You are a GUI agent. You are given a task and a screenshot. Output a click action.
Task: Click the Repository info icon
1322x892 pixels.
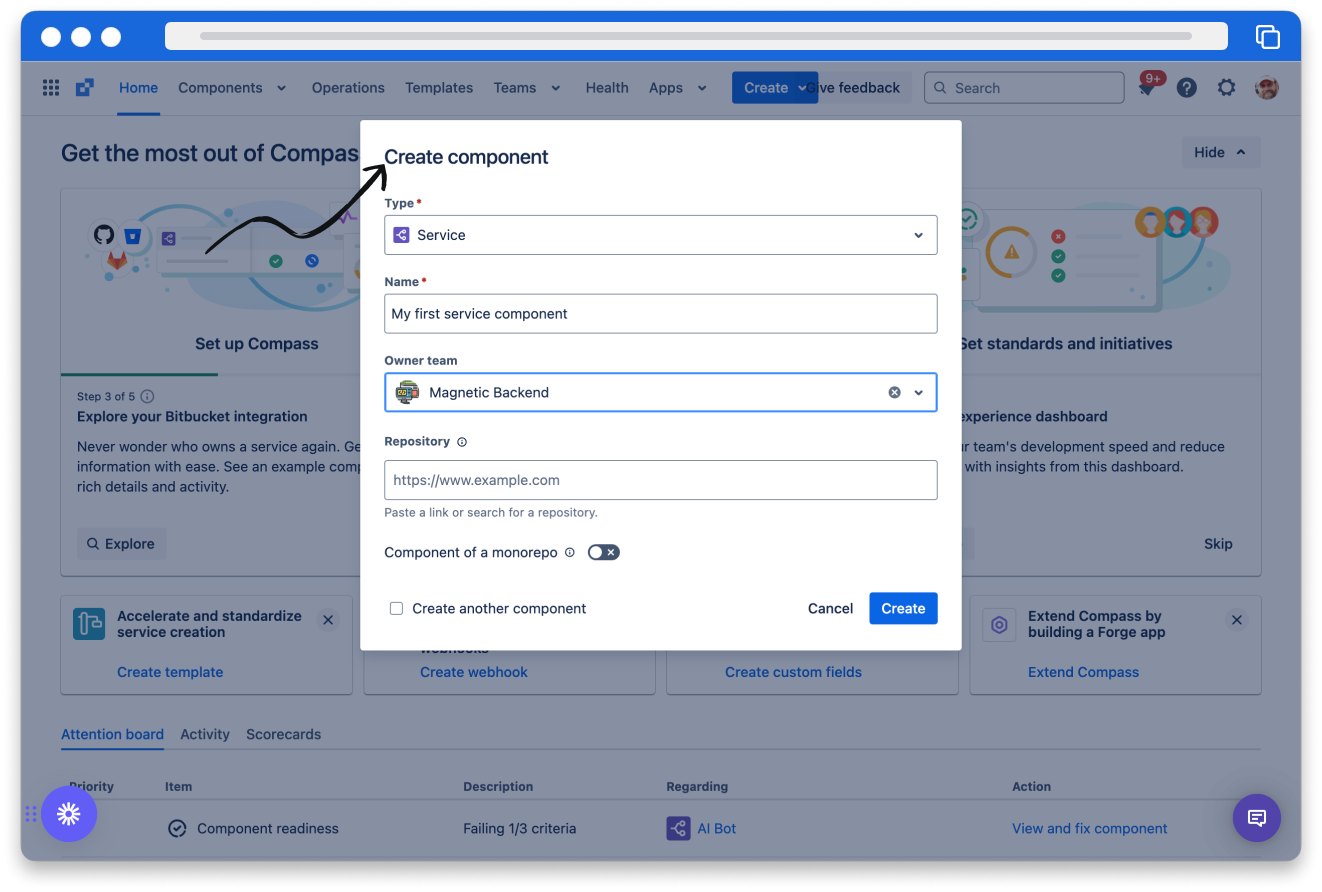[462, 442]
